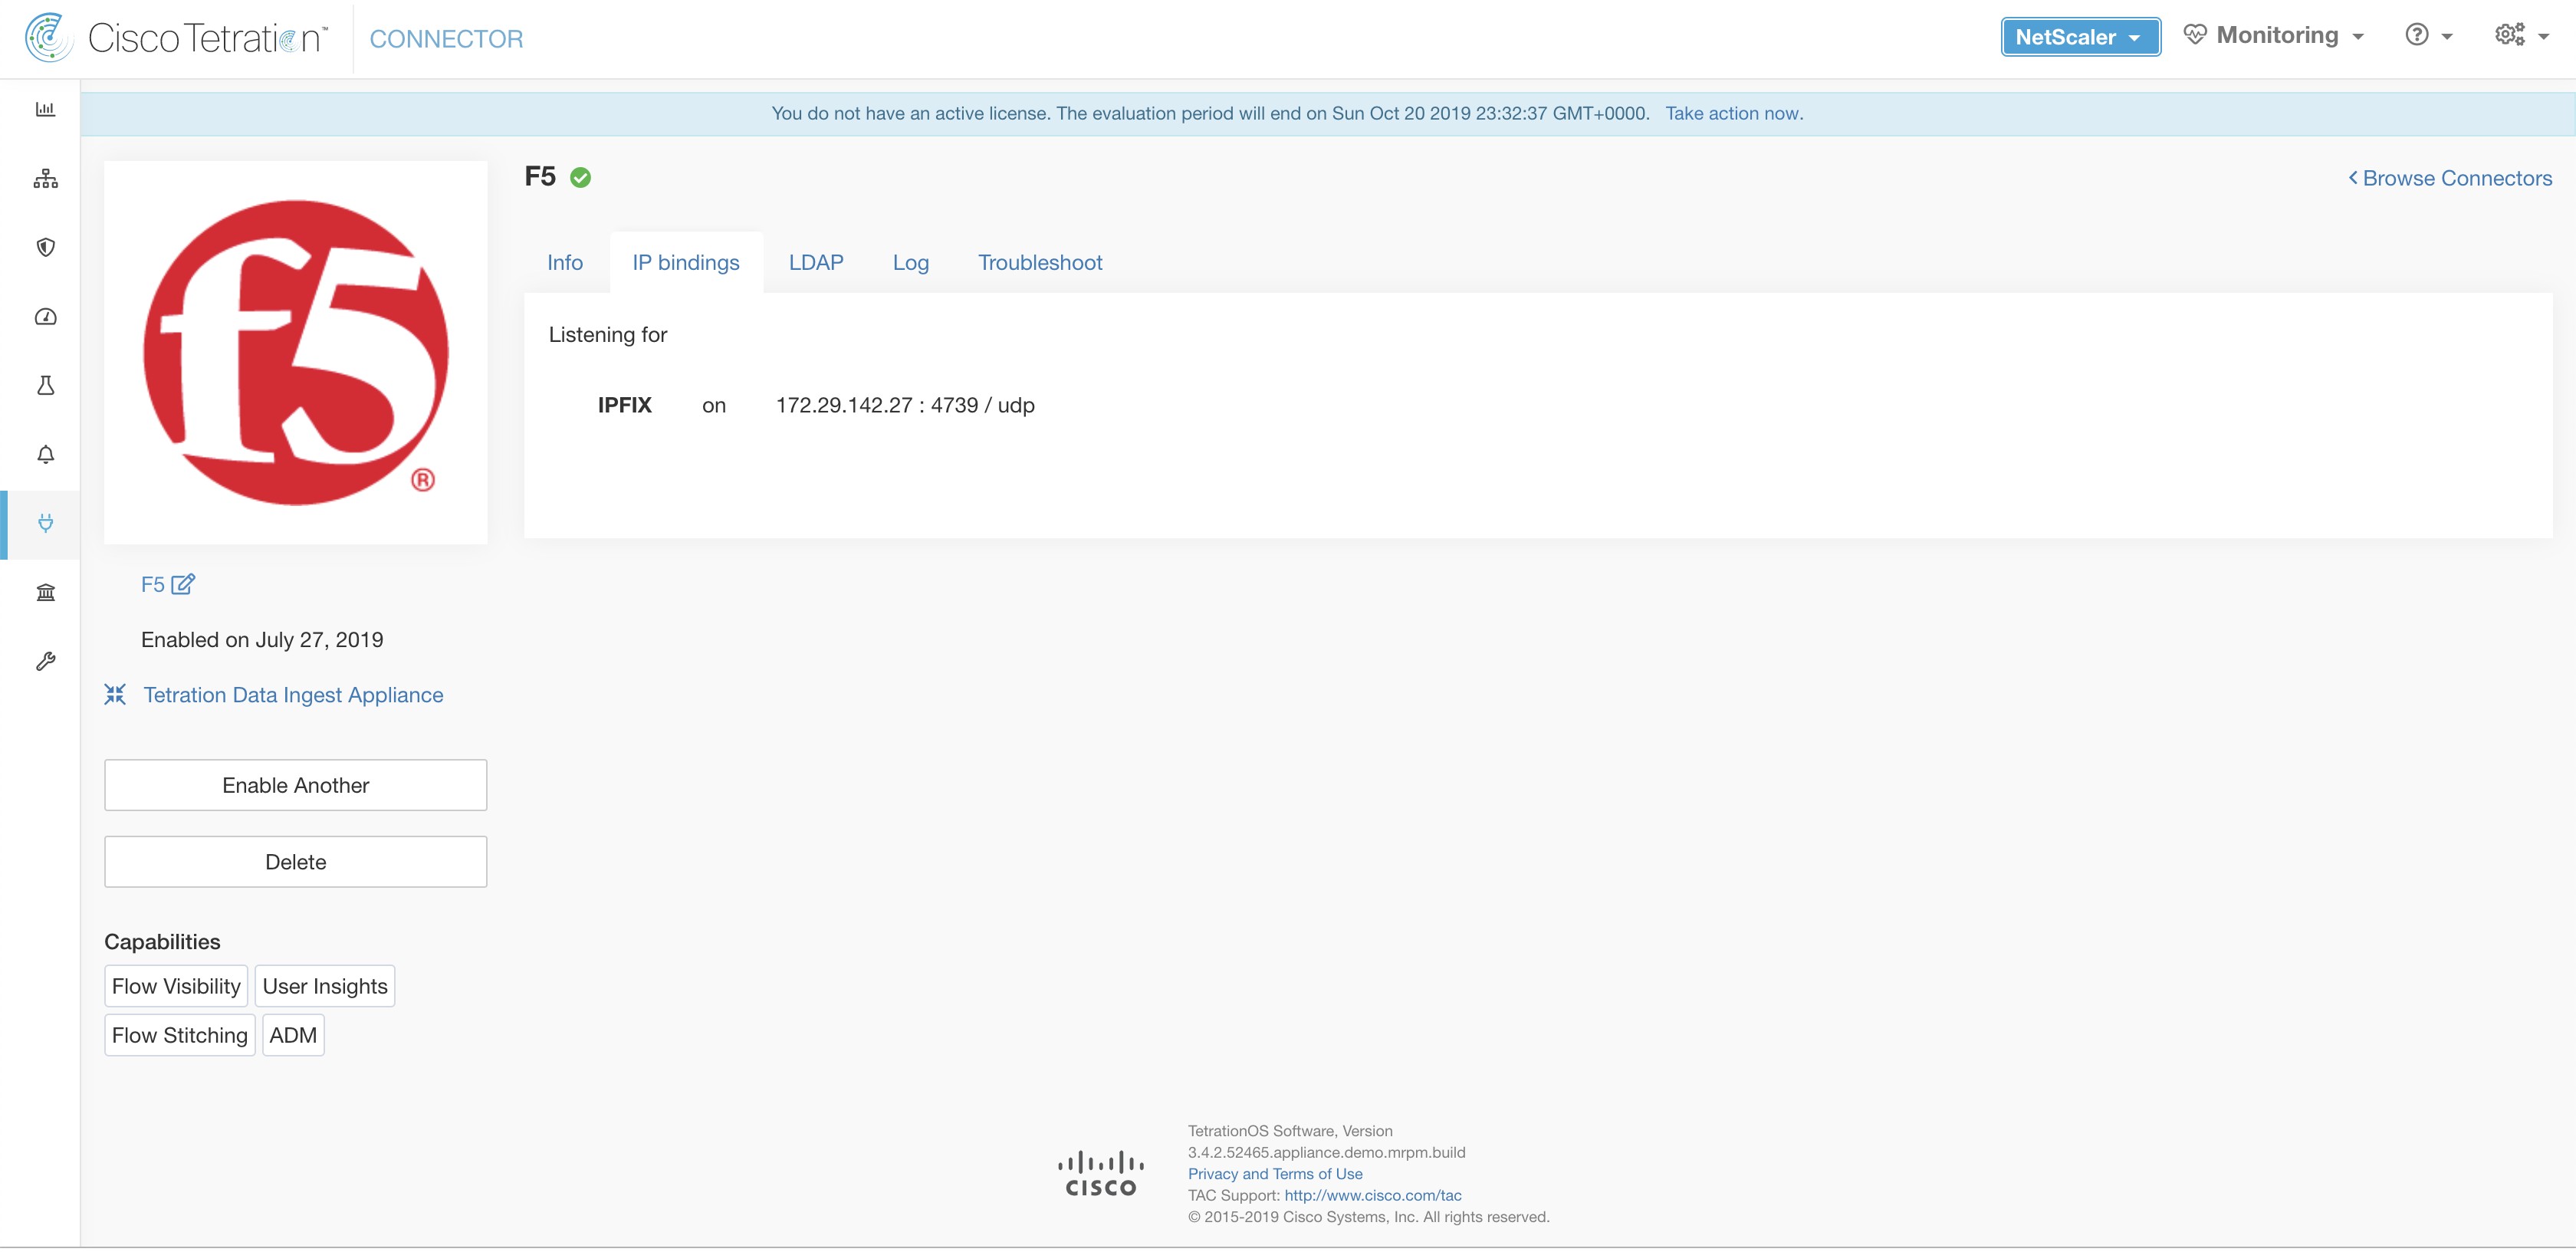Click the Enable Another button
Screen dimensions: 2576x1252
(x=296, y=785)
